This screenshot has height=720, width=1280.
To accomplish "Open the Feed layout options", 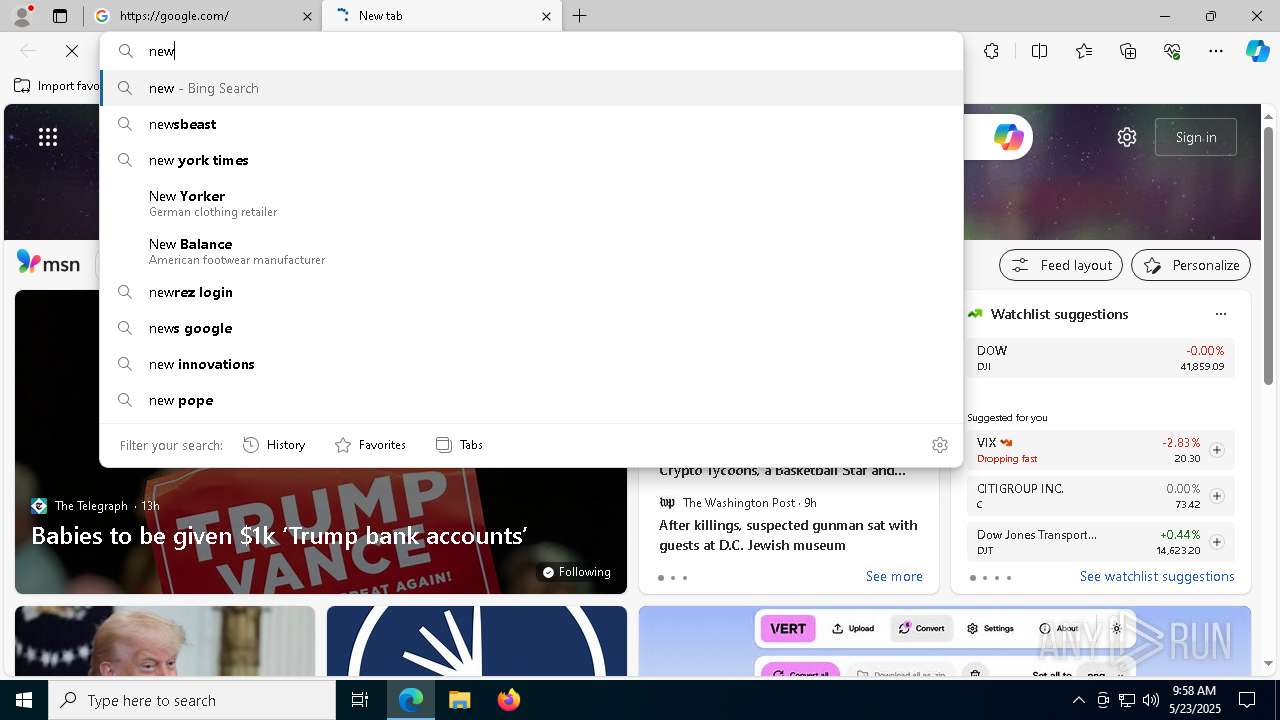I will coord(1062,265).
